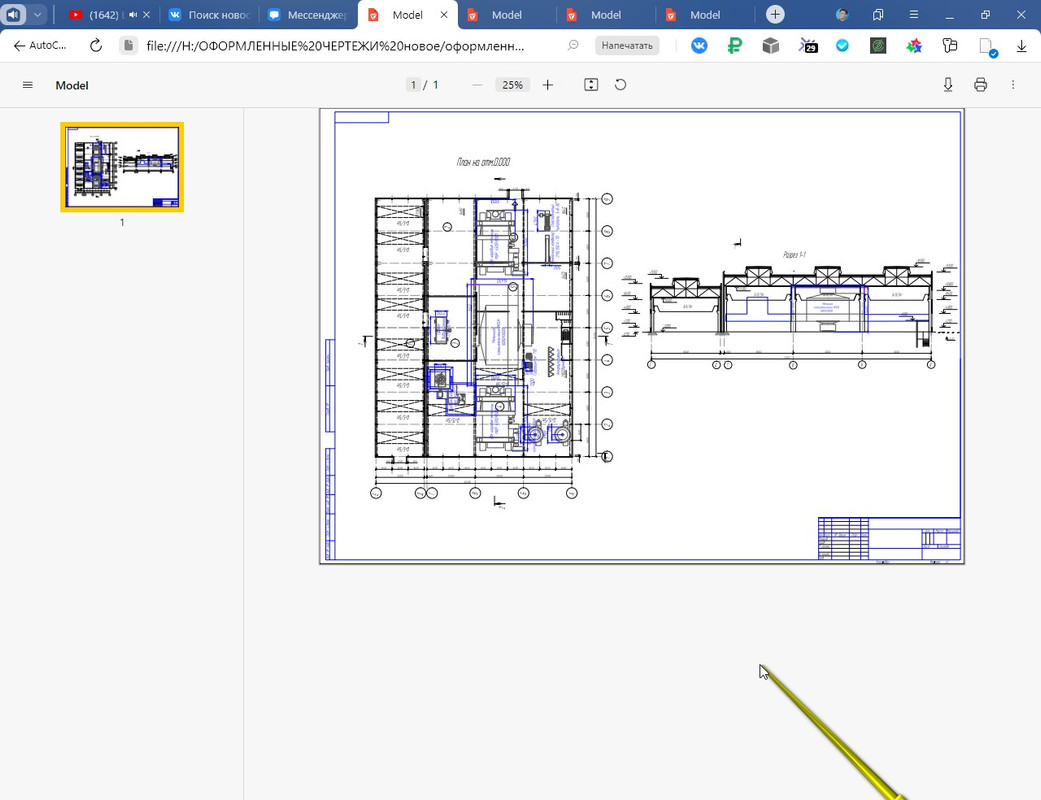This screenshot has height=800, width=1041.
Task: Rotate the document counterclockwise
Action: pyautogui.click(x=621, y=85)
